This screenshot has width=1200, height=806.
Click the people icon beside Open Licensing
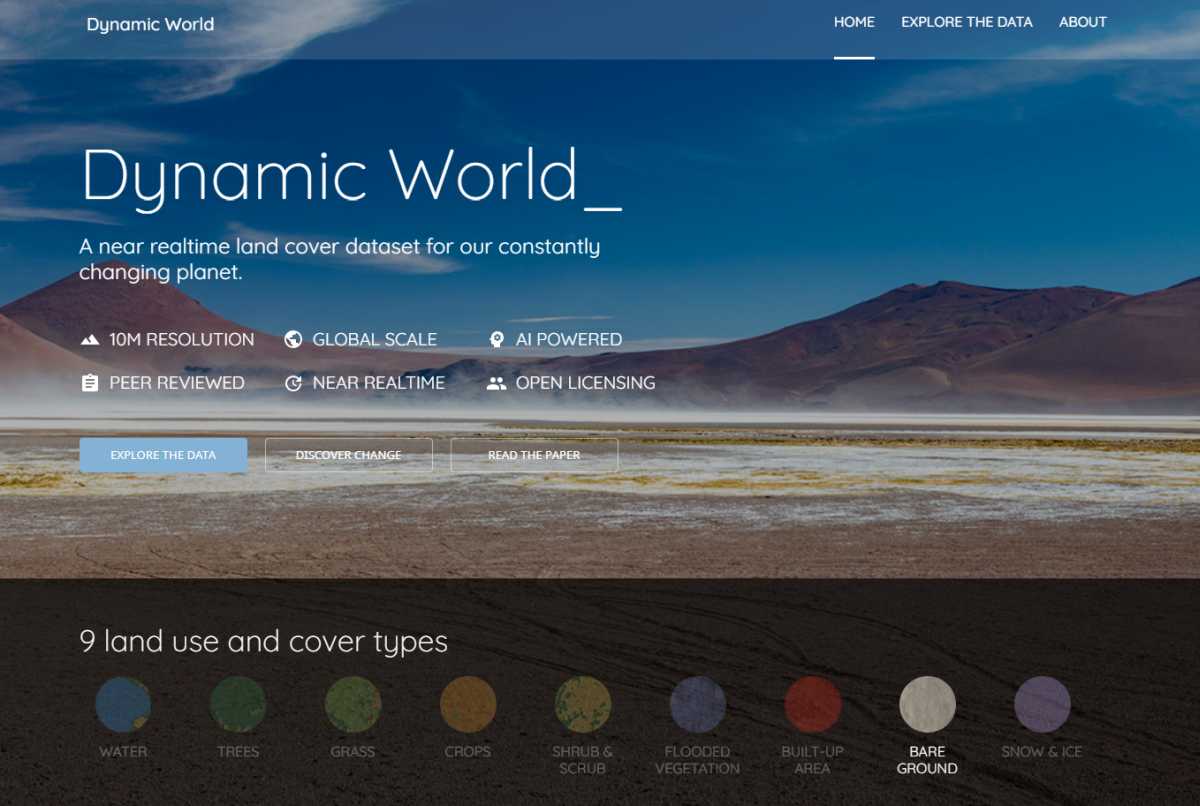496,383
